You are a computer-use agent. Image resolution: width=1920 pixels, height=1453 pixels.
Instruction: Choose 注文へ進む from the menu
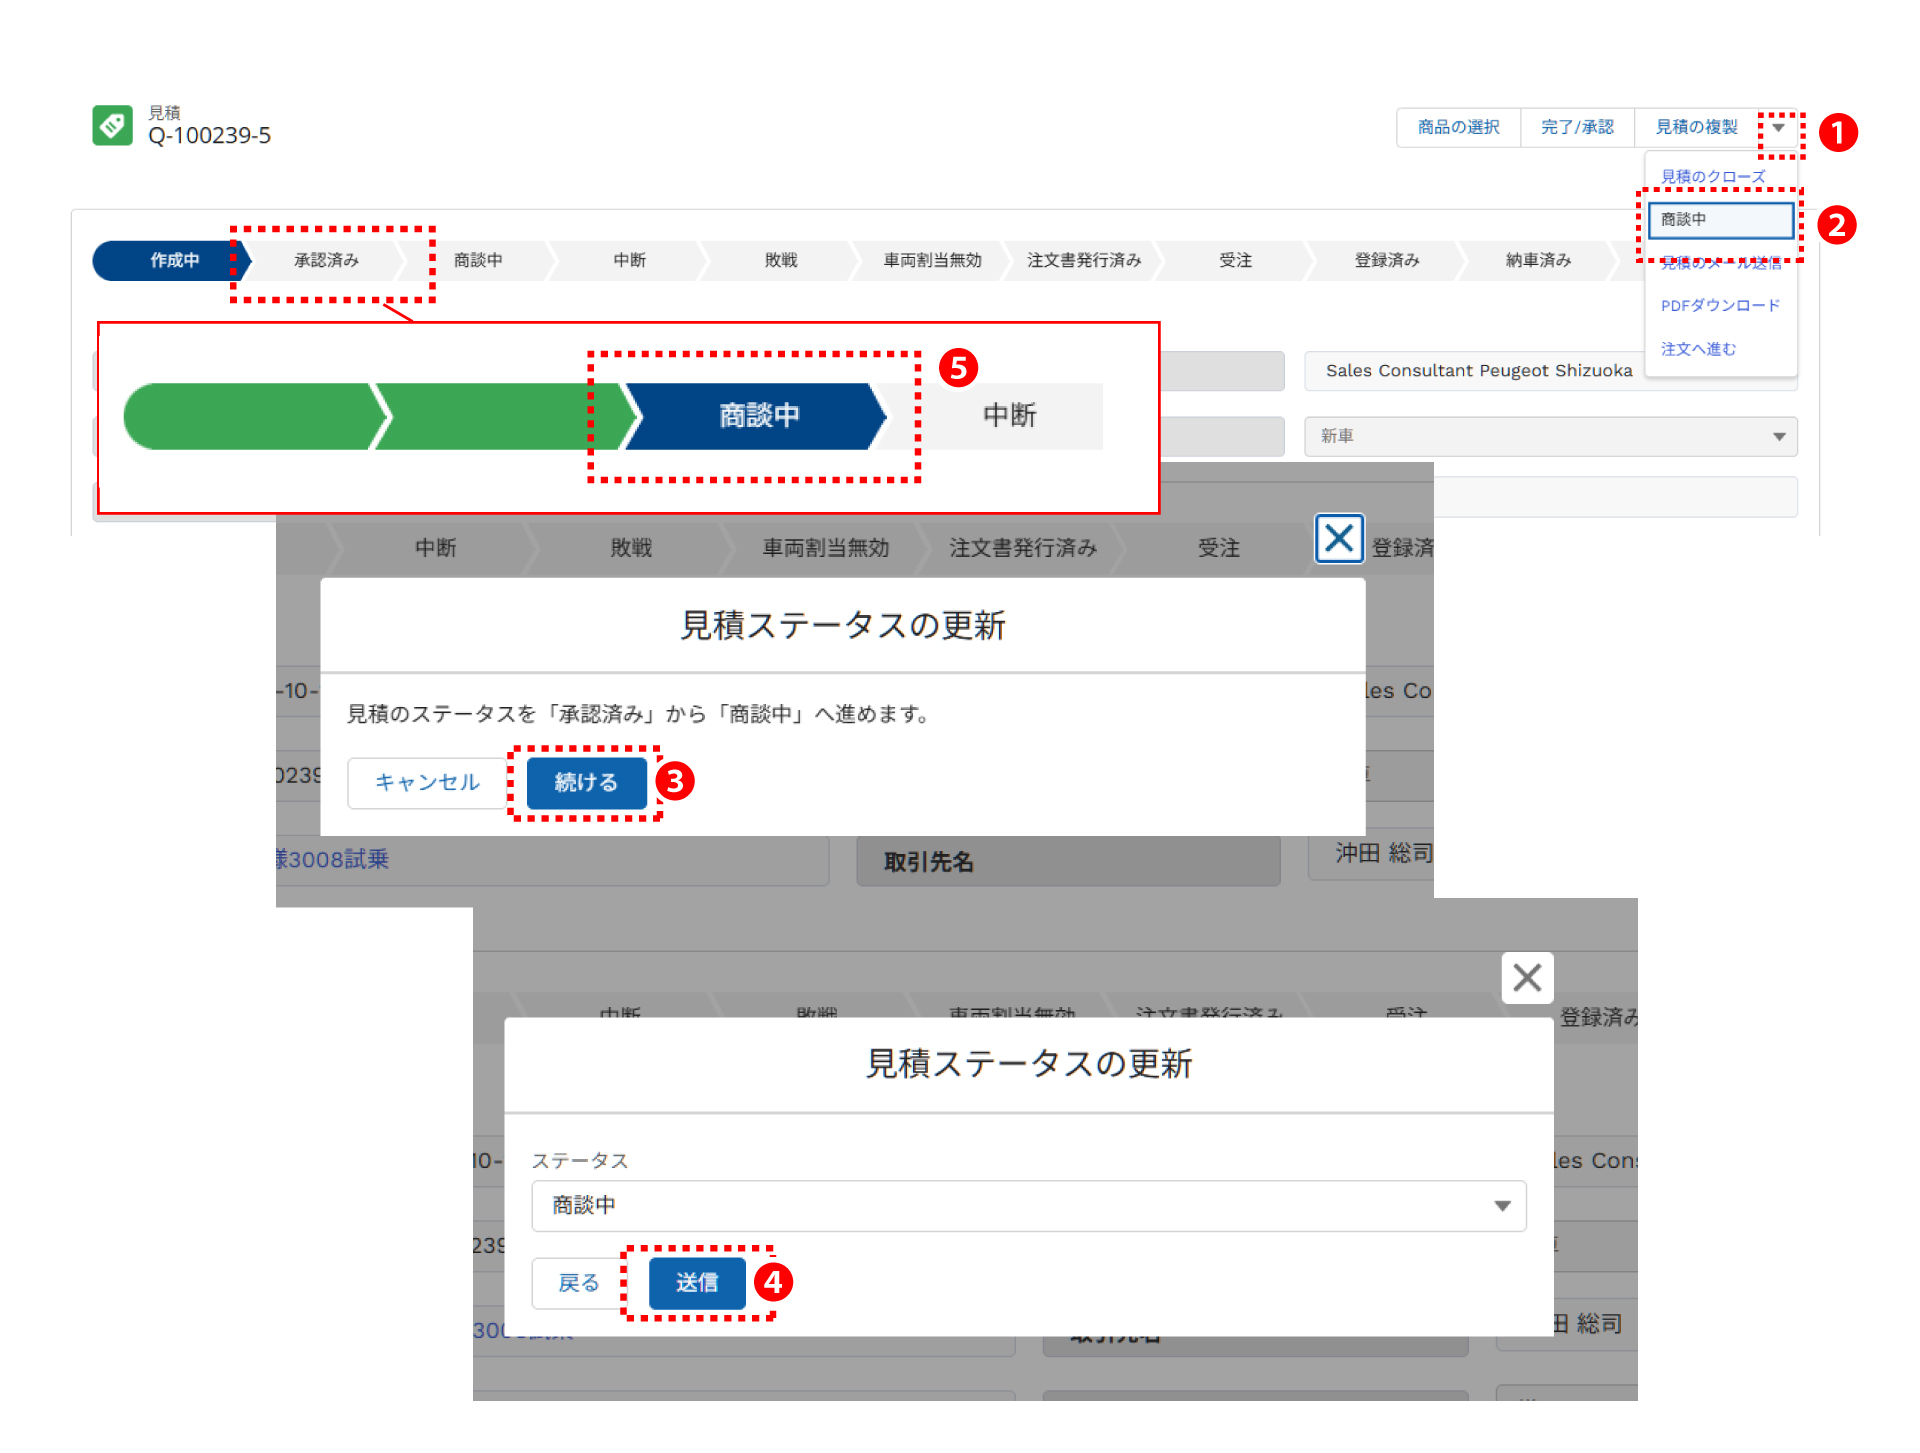(1698, 349)
